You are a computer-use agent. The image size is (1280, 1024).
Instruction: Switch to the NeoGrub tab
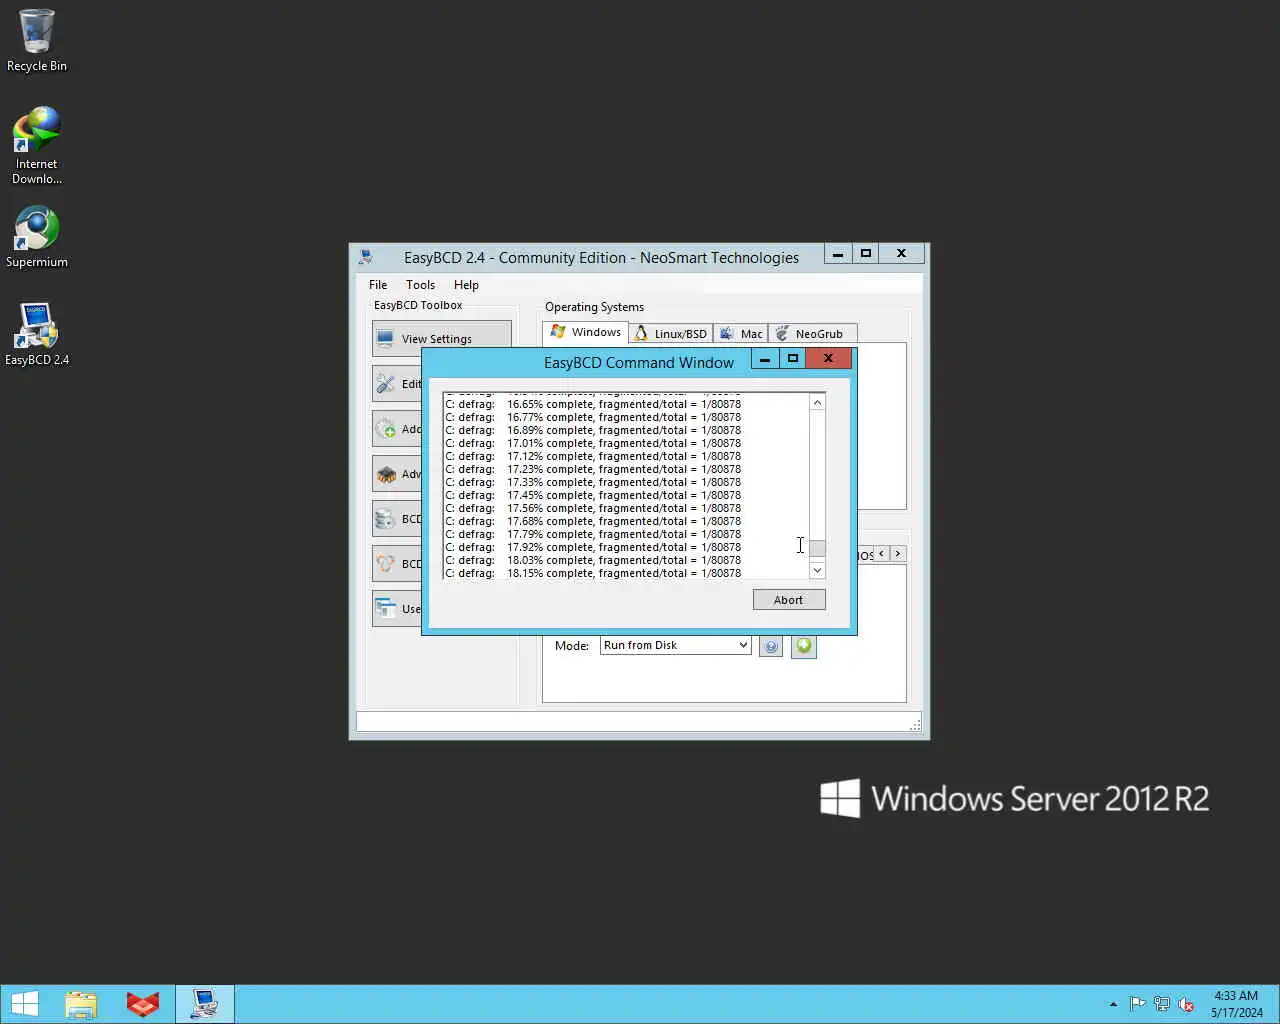811,333
